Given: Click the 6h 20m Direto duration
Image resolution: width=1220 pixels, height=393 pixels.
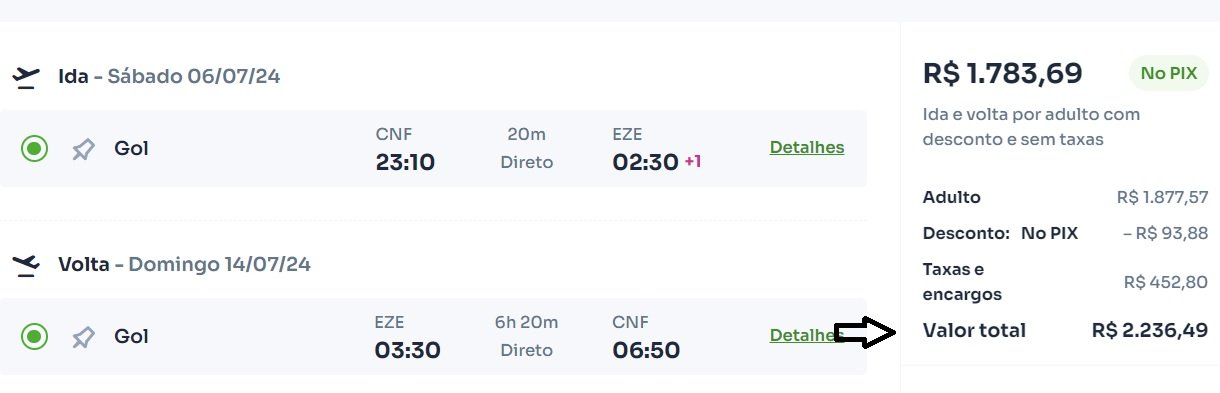Looking at the screenshot, I should pos(526,337).
